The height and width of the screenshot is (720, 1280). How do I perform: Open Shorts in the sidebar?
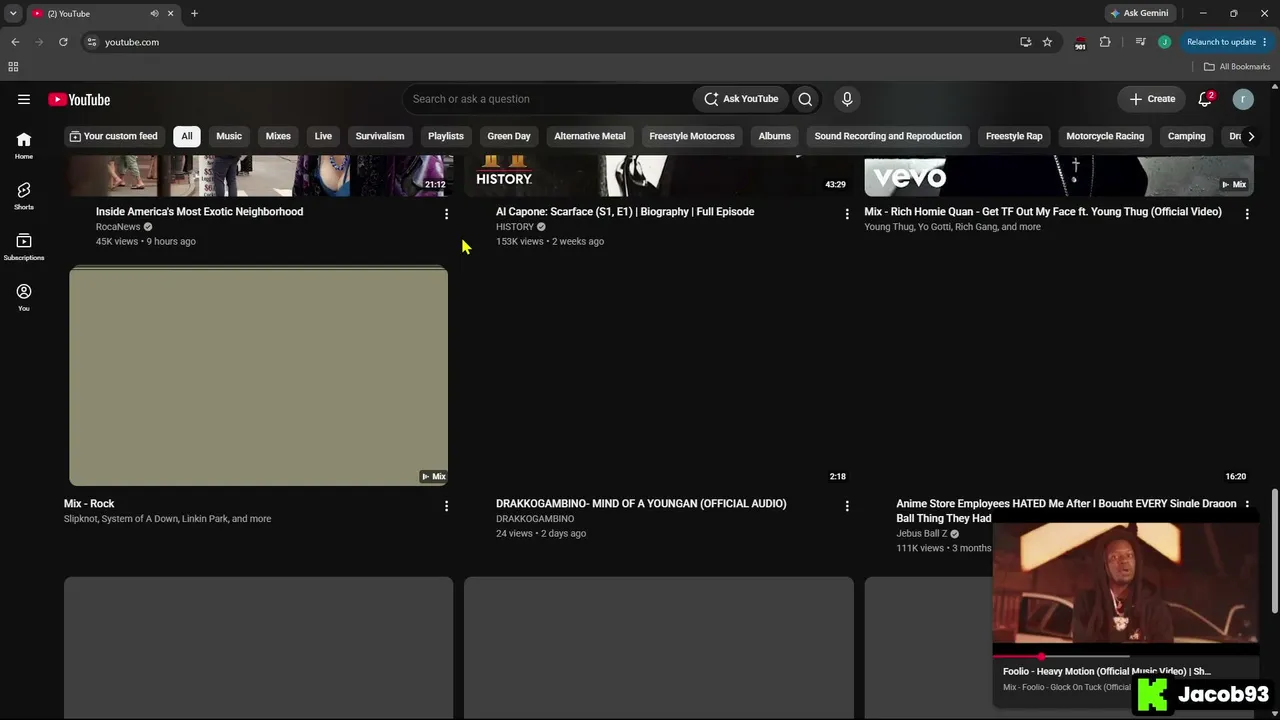coord(24,196)
